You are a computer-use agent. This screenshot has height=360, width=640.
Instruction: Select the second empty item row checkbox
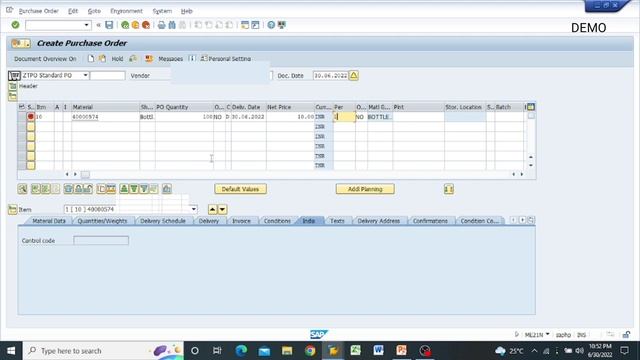coord(31,136)
